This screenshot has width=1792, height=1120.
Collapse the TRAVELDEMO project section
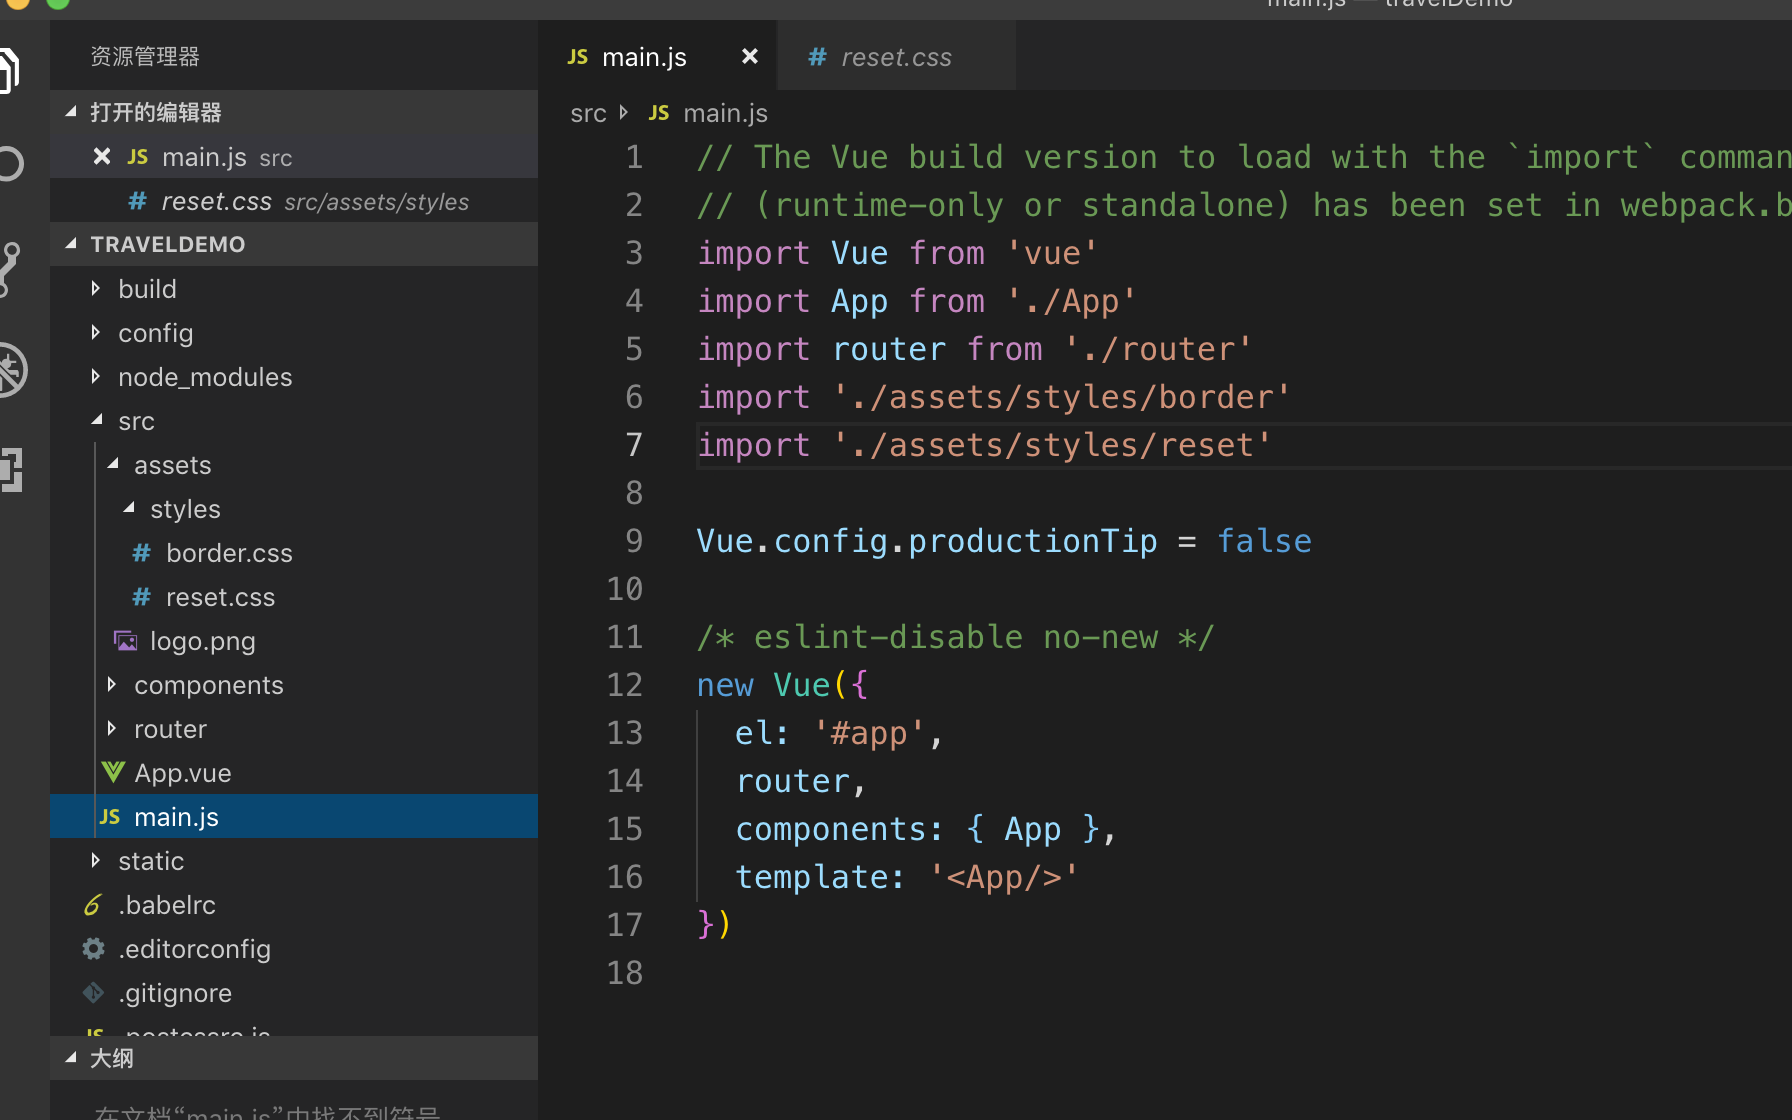point(71,244)
